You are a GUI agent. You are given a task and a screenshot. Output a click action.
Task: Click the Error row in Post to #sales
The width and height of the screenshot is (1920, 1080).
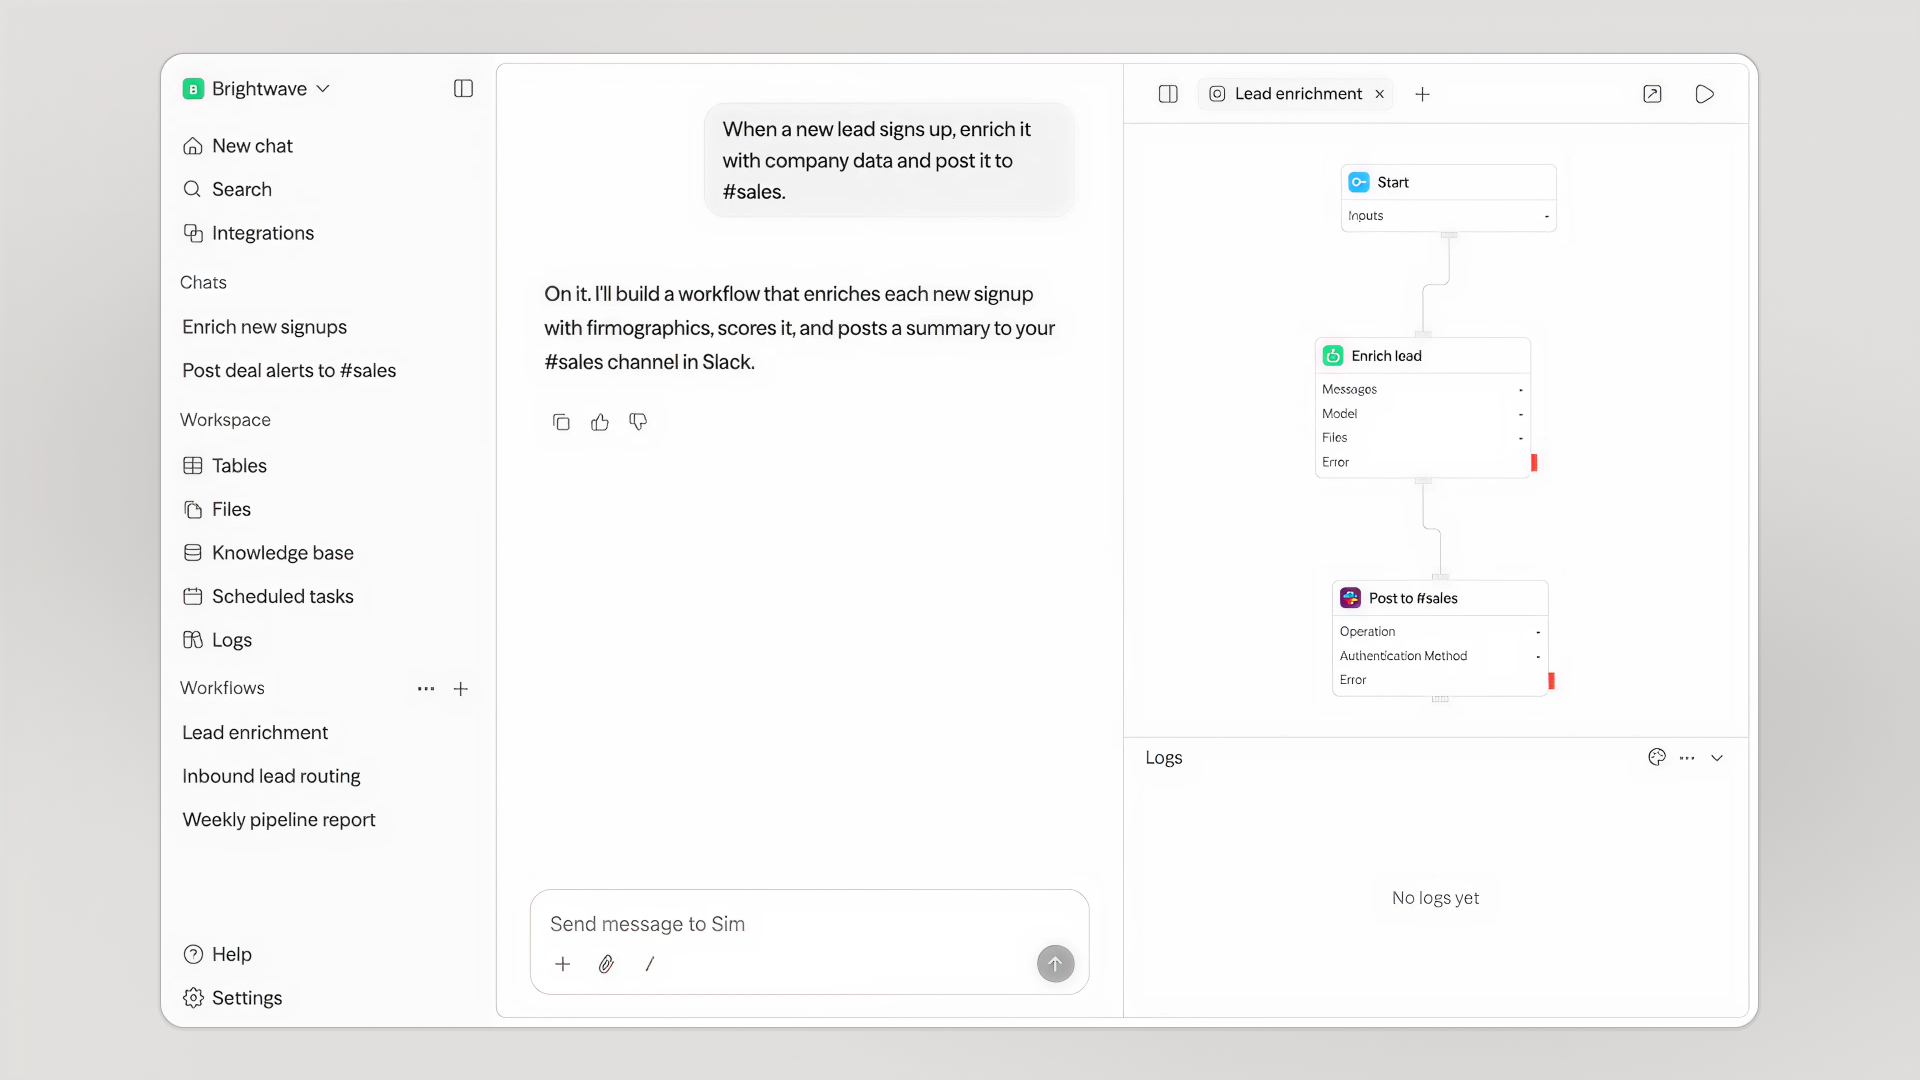pos(1440,680)
